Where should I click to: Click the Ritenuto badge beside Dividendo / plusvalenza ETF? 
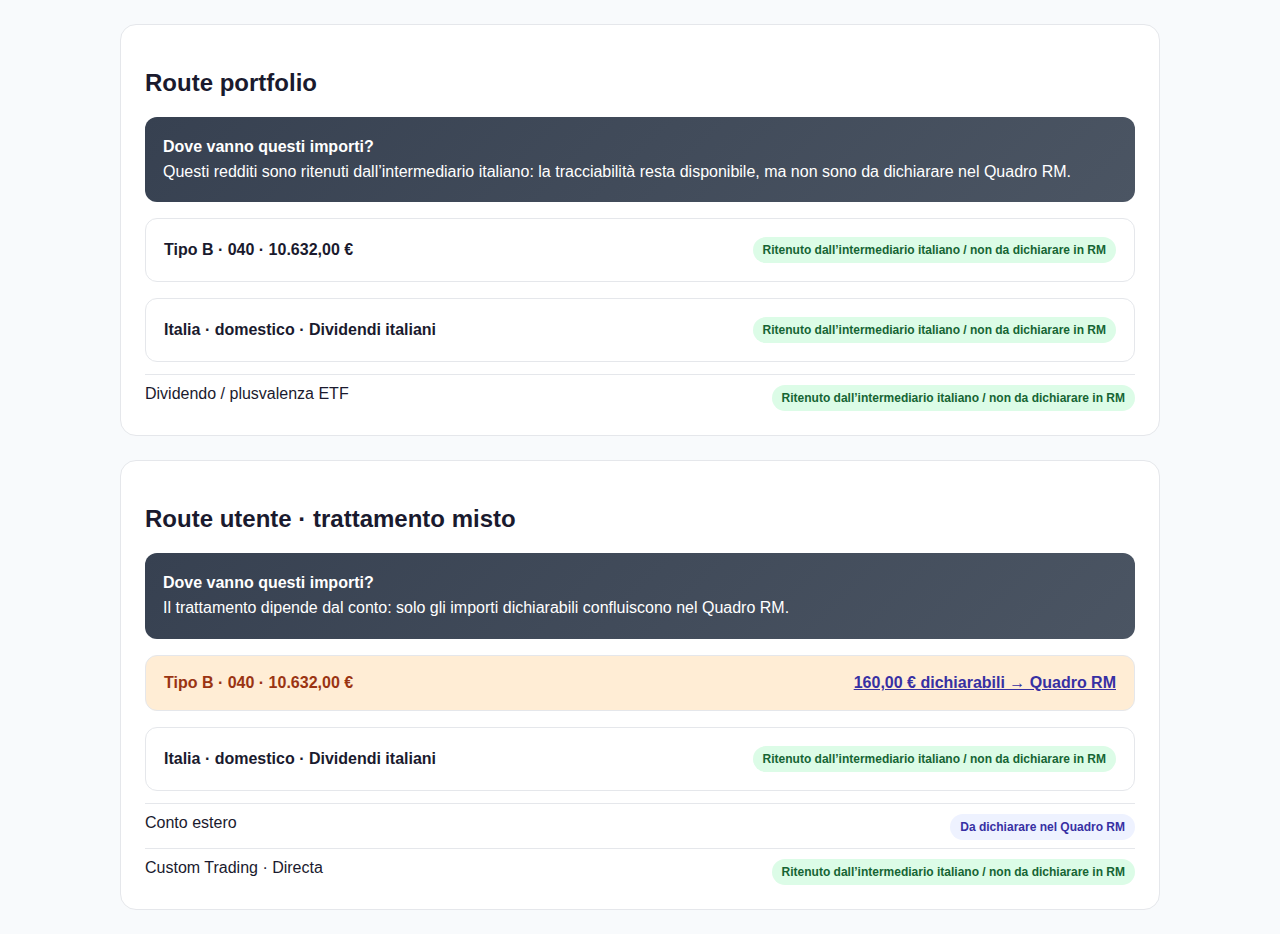pyautogui.click(x=953, y=398)
